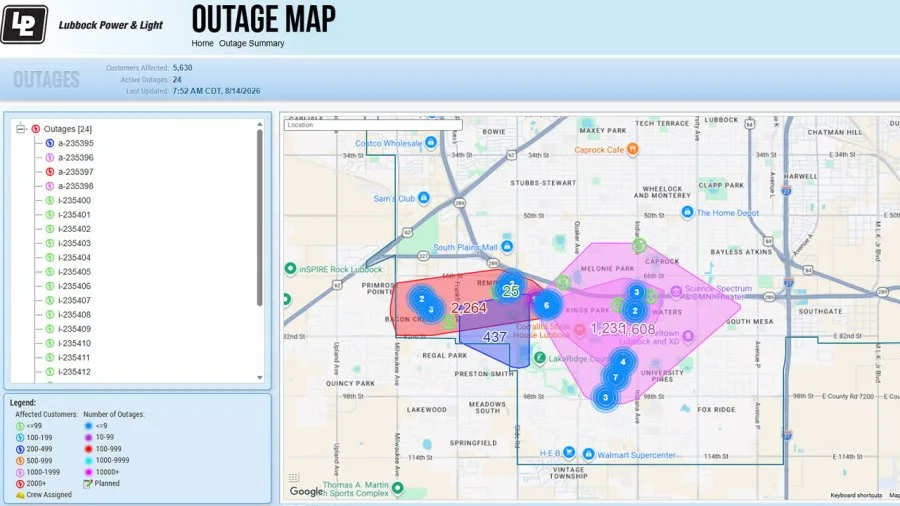Click the 500-999 affected customers legend icon

click(x=20, y=461)
